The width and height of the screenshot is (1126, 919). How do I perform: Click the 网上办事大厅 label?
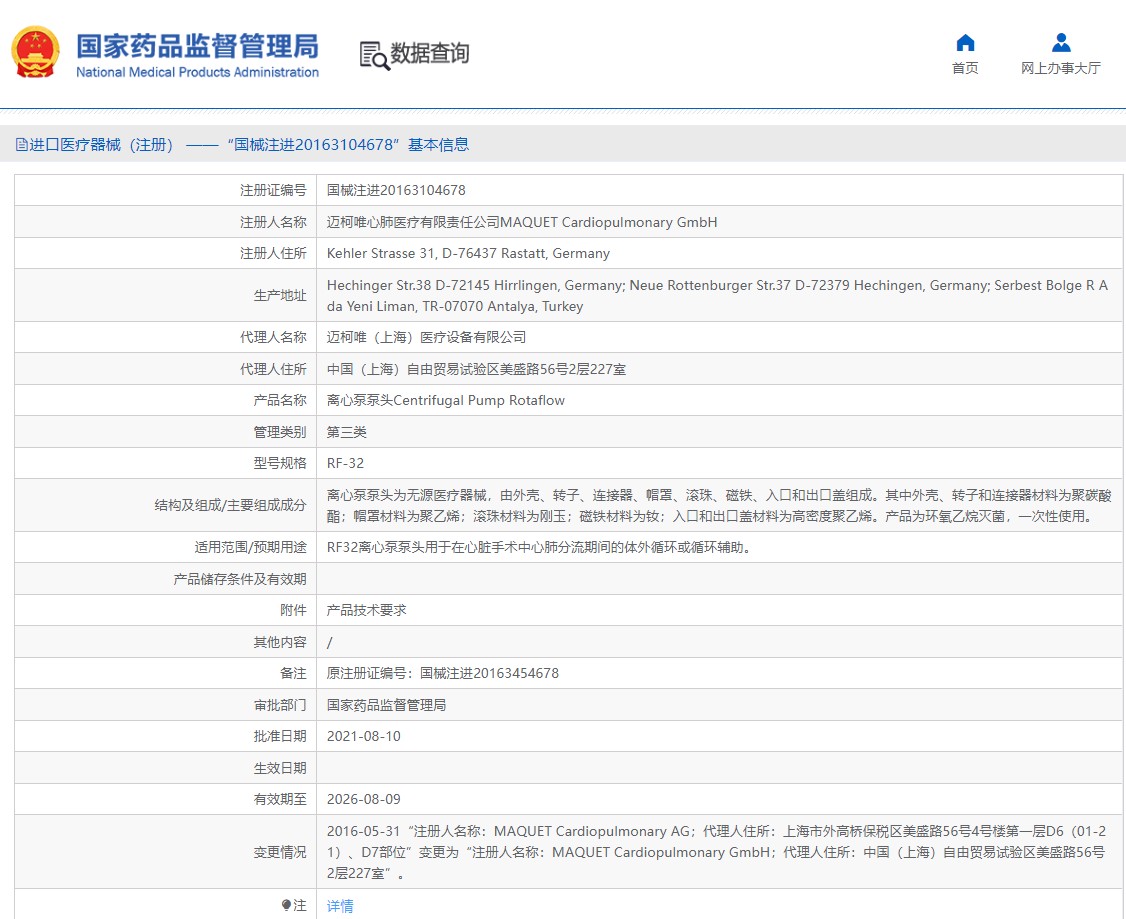point(1061,68)
